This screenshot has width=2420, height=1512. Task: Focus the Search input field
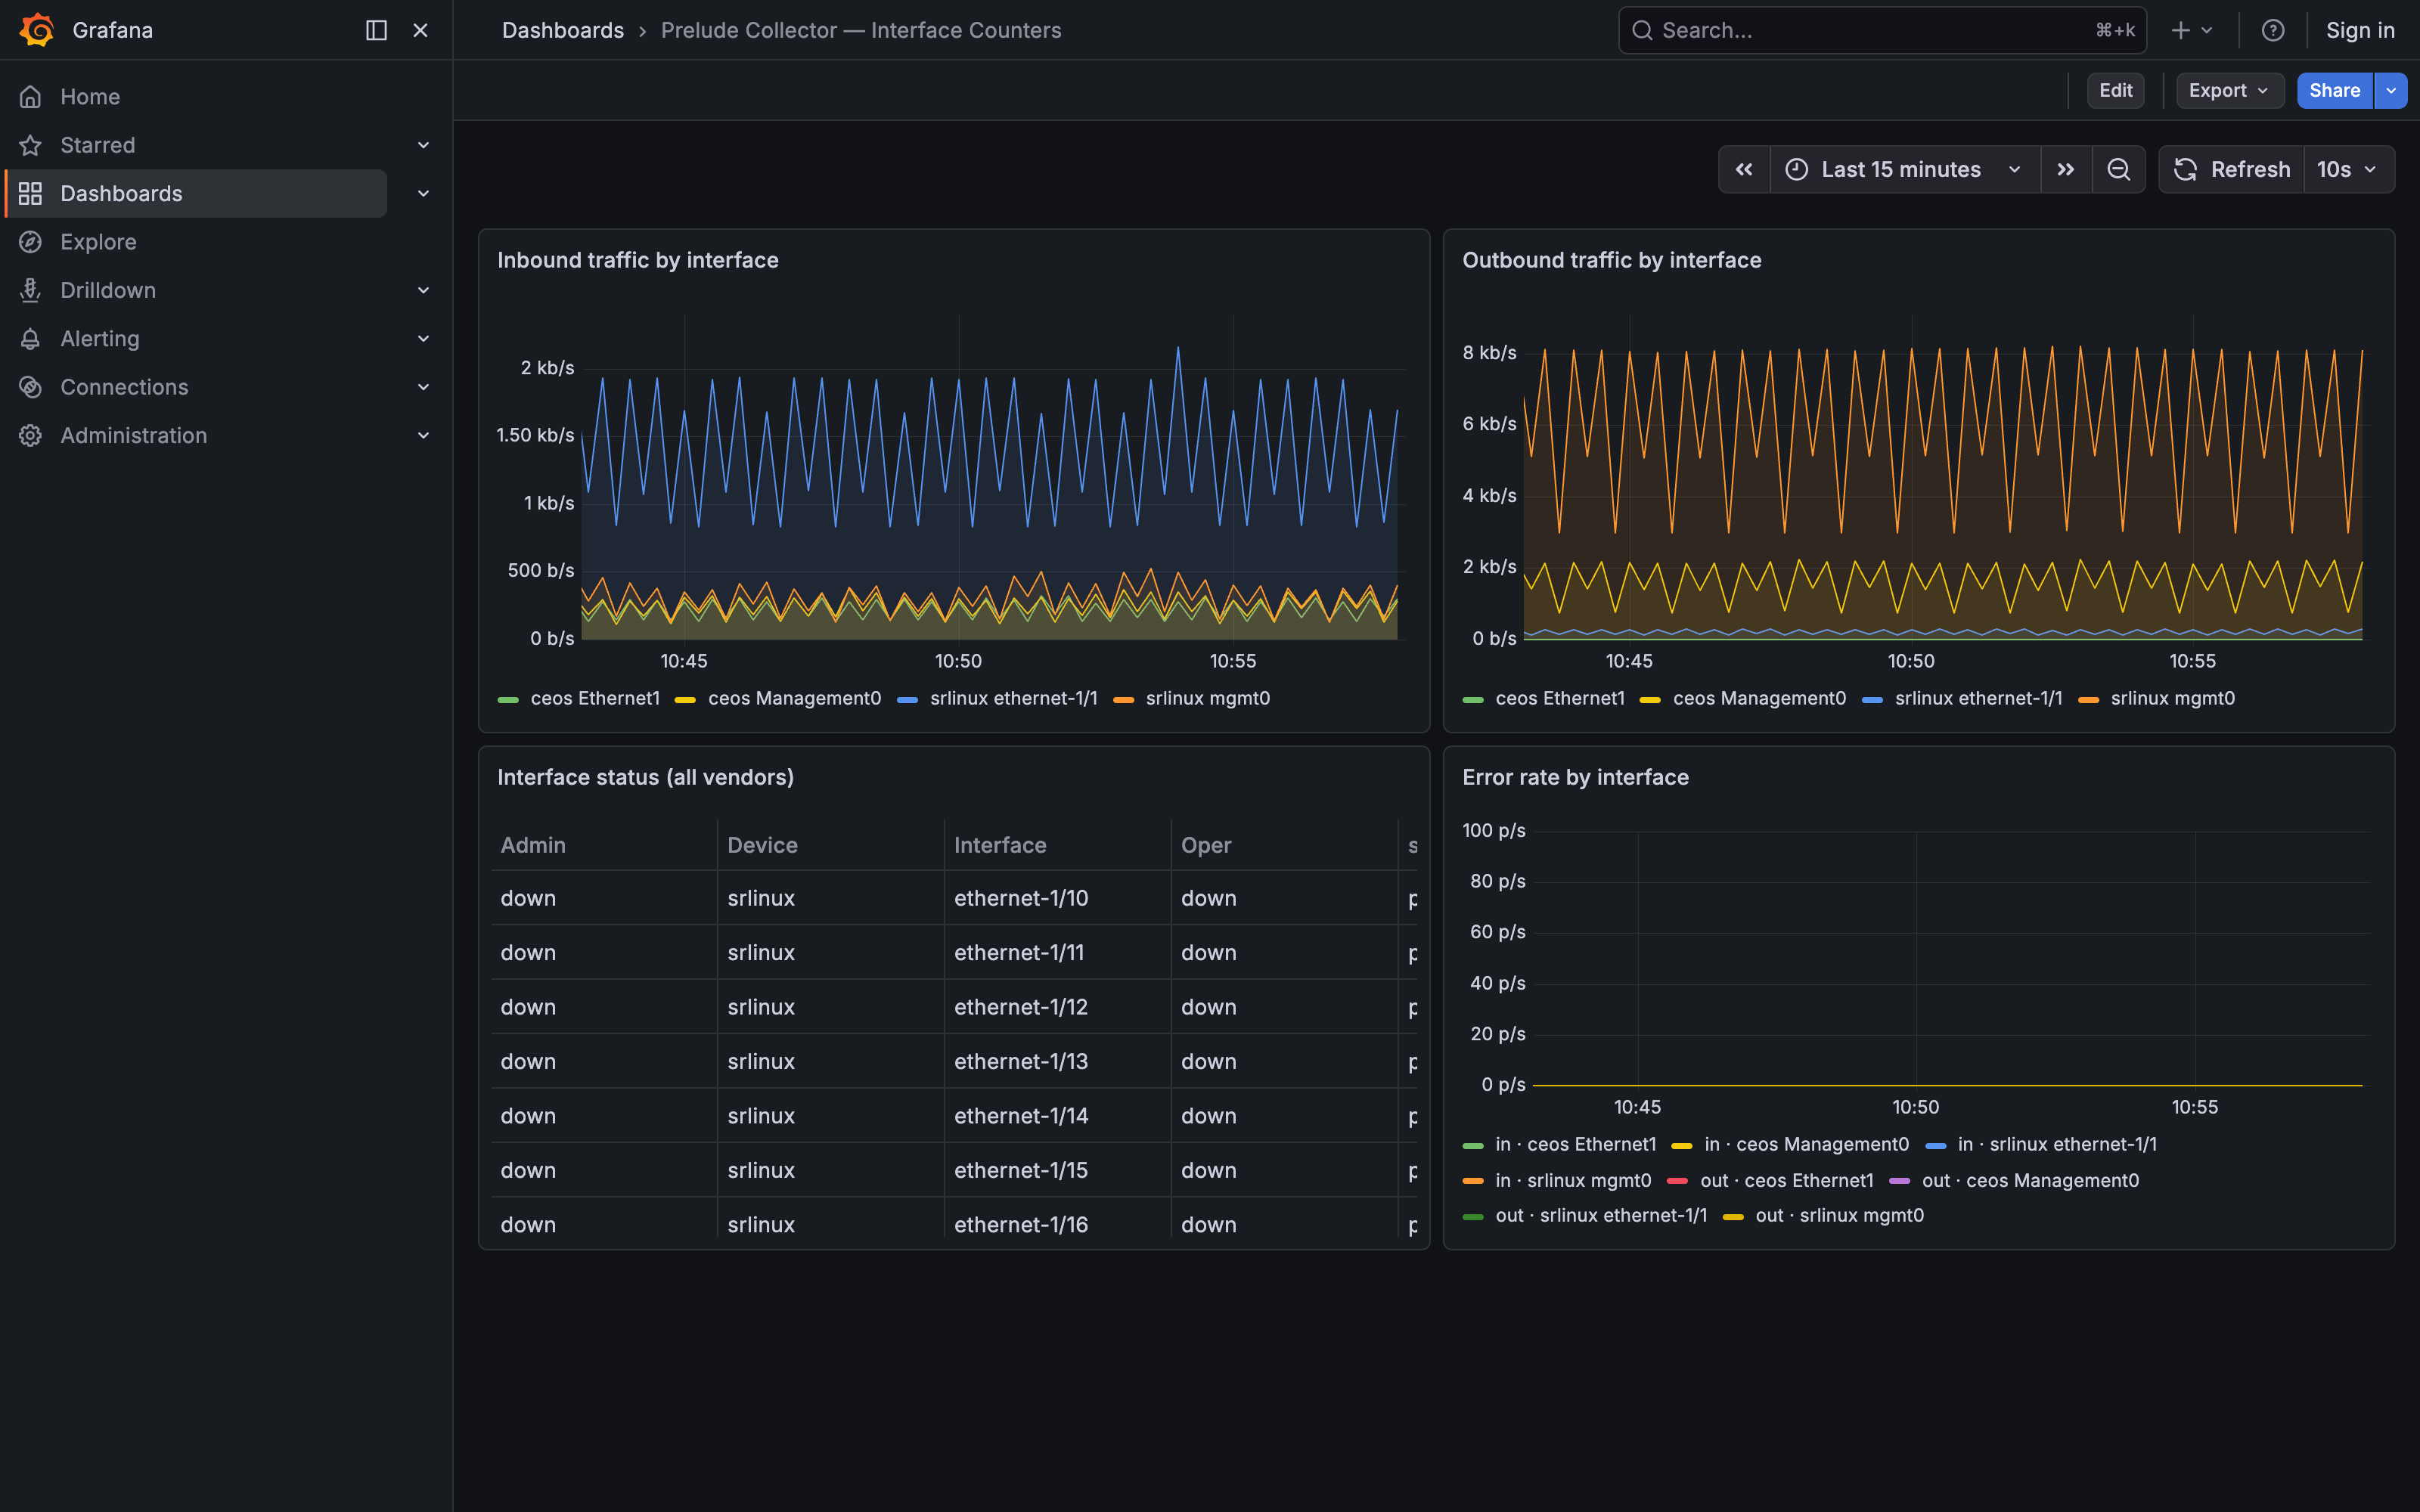[x=1882, y=30]
